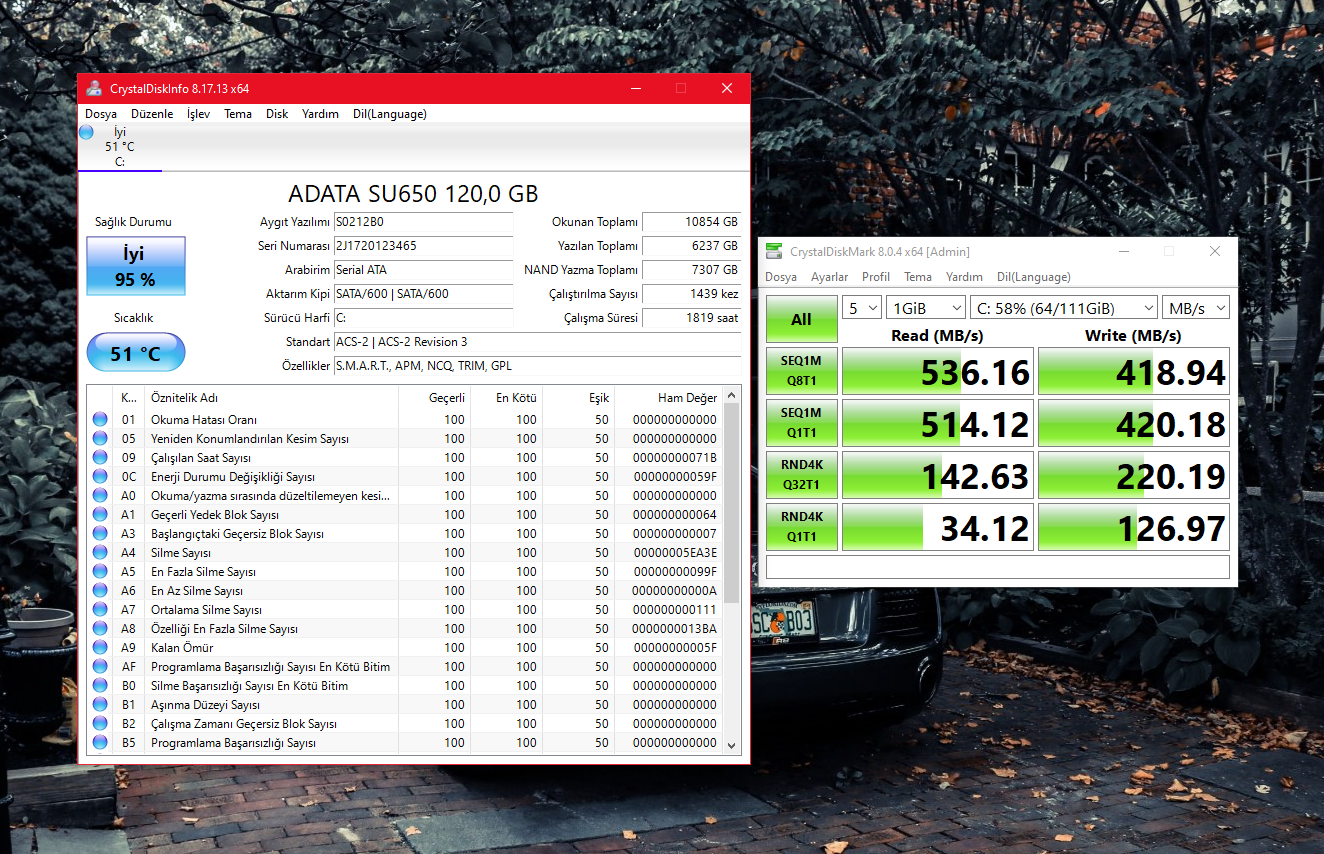Click the 51 °C temperature button
Screen dimensions: 1324x854
[x=136, y=352]
